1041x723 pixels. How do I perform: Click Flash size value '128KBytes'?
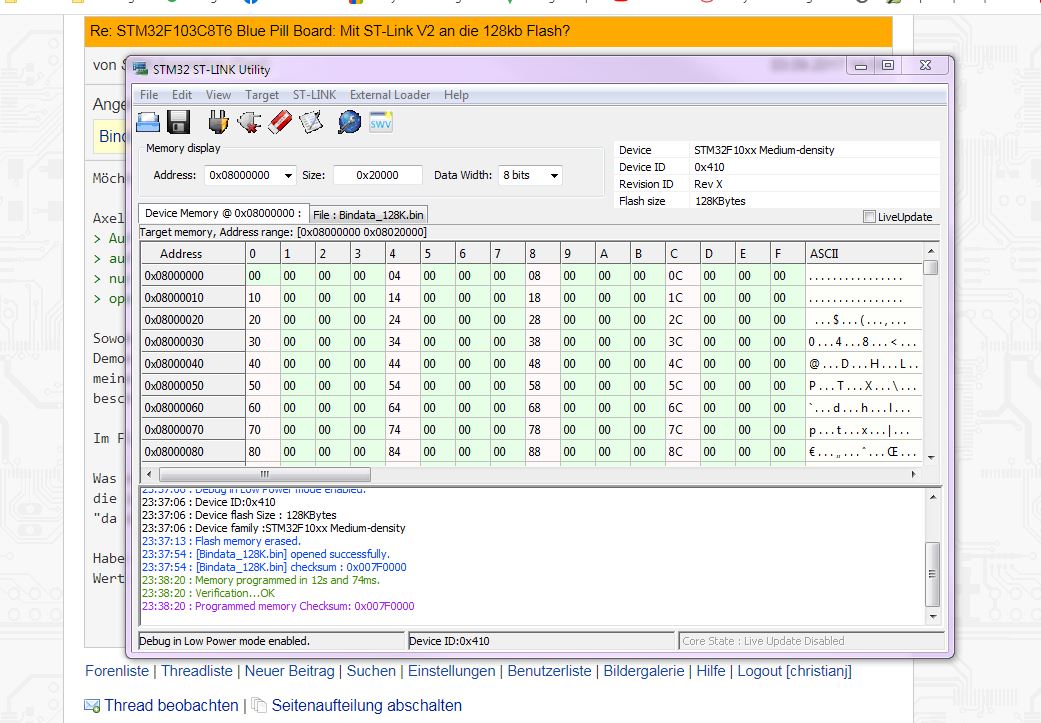coord(720,201)
